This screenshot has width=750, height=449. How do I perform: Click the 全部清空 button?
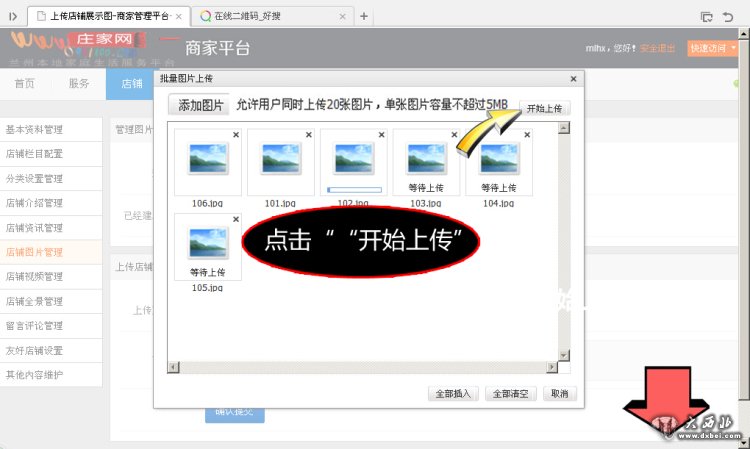tap(511, 393)
